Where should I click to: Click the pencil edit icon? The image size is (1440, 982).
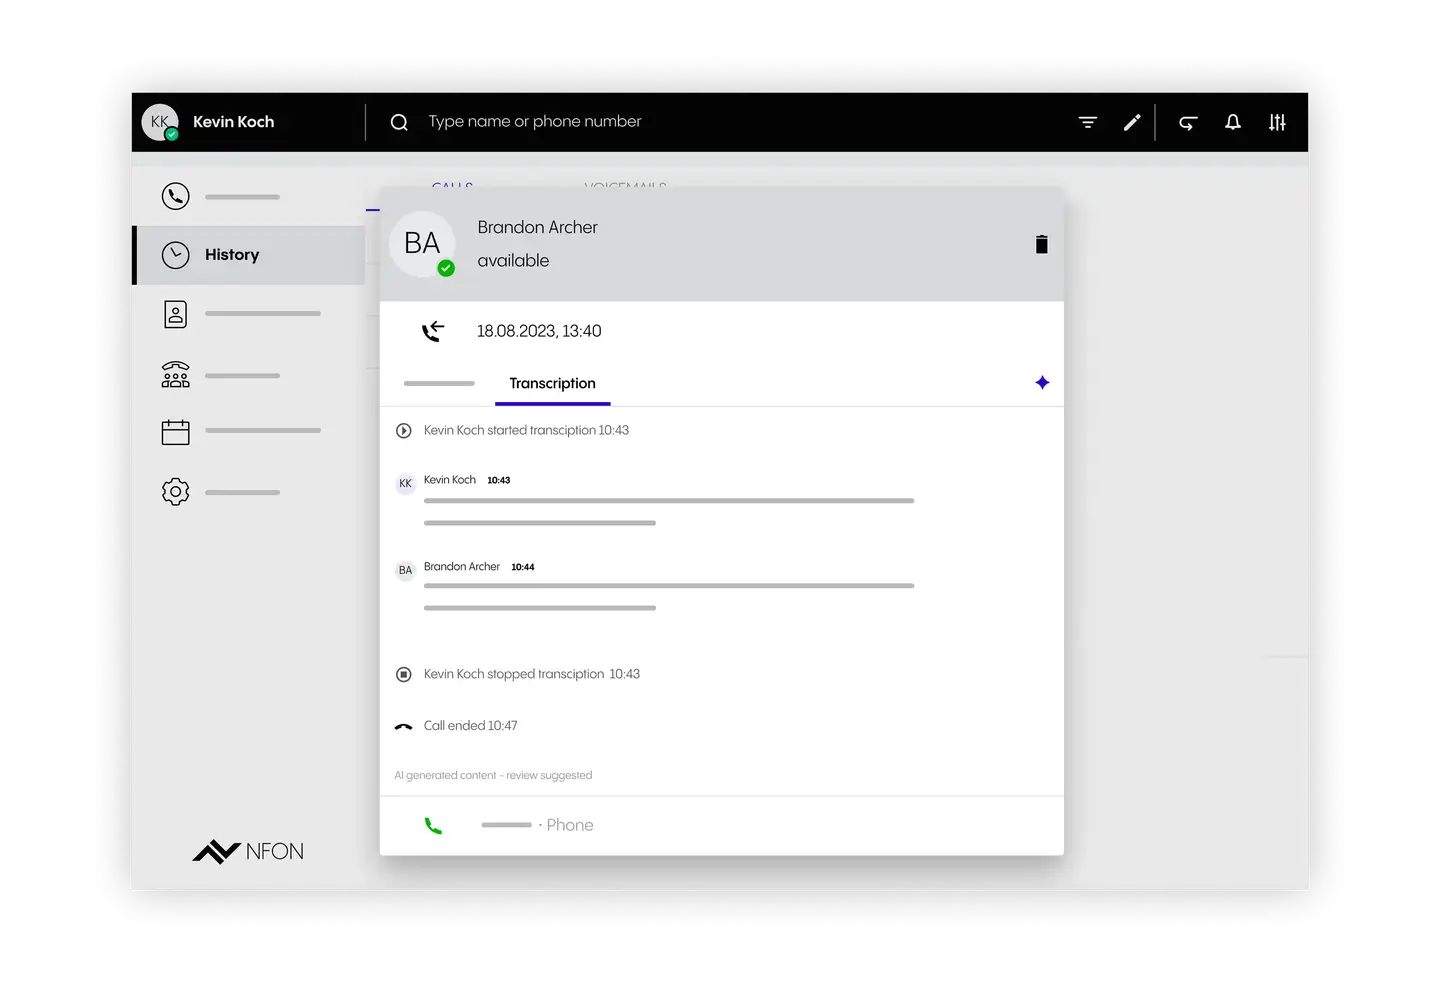click(x=1132, y=122)
